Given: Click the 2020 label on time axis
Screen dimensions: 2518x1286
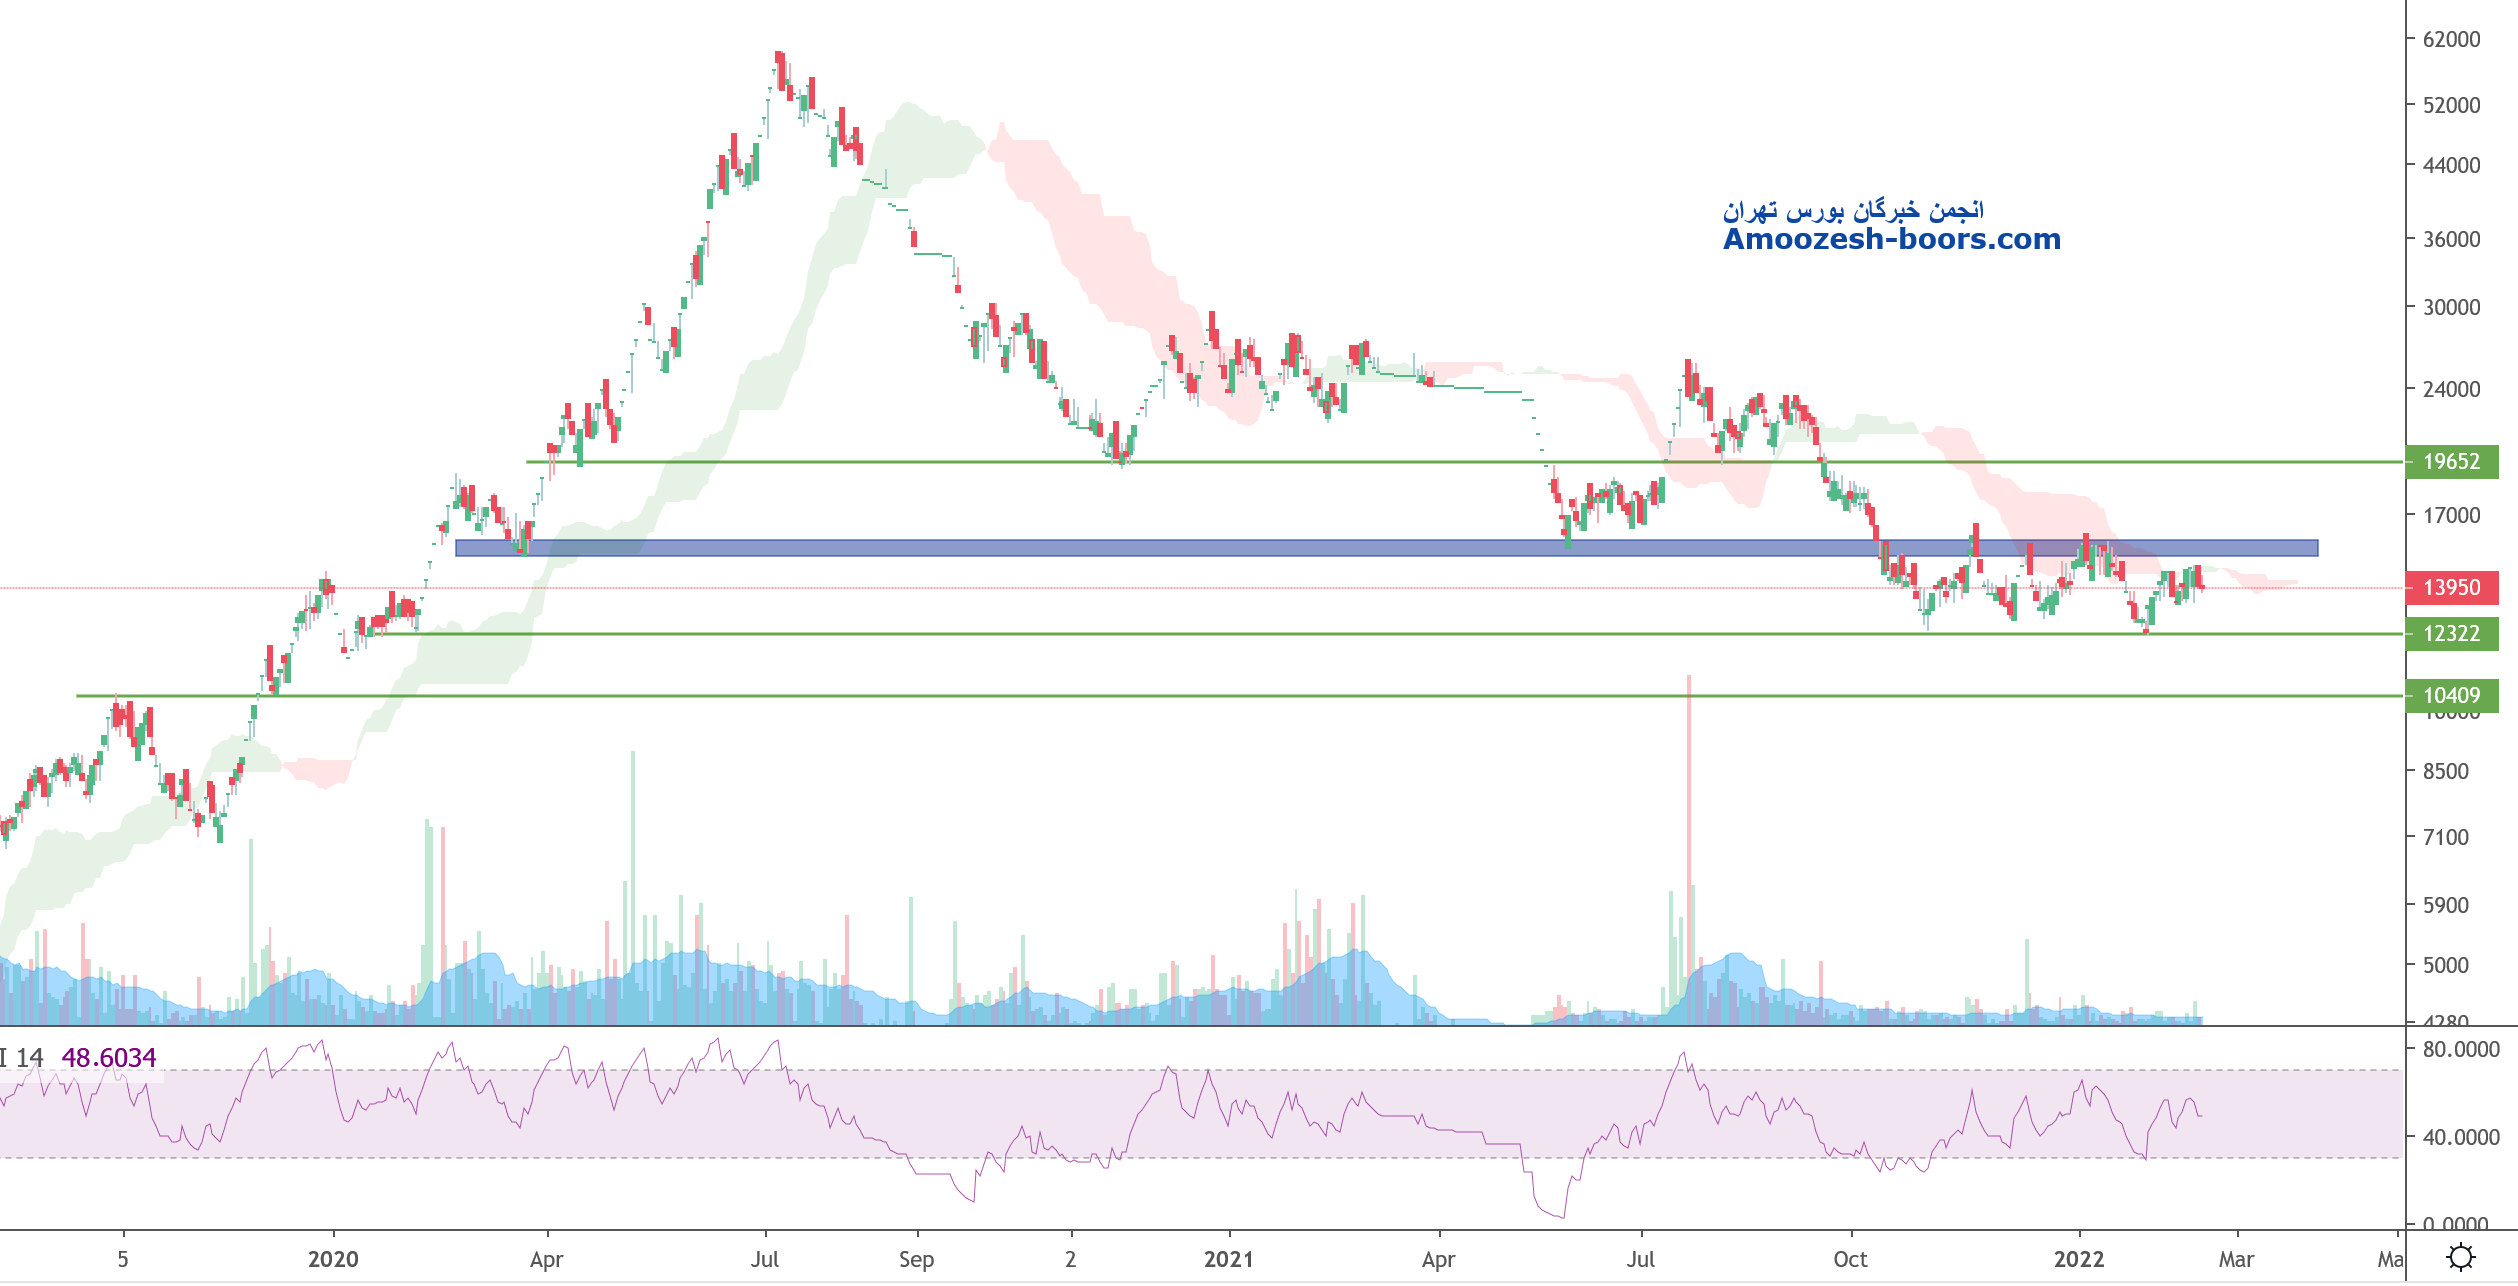Looking at the screenshot, I should tap(333, 1259).
